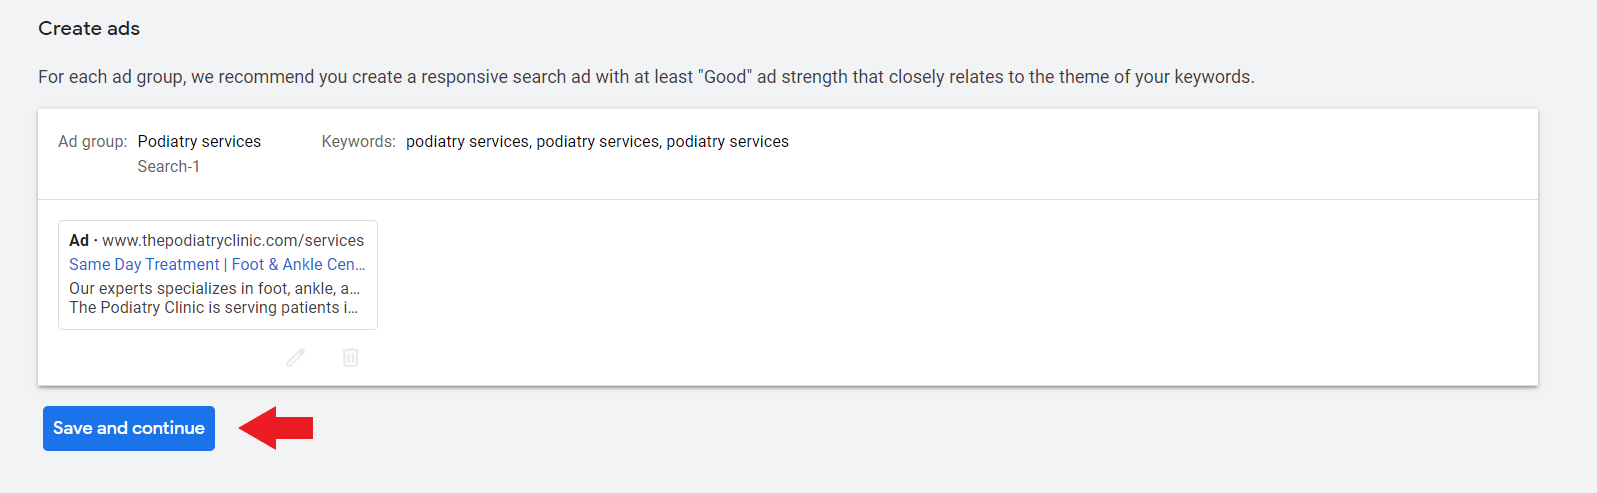The image size is (1597, 493).
Task: Click the "Keywords:" label
Action: click(x=358, y=141)
